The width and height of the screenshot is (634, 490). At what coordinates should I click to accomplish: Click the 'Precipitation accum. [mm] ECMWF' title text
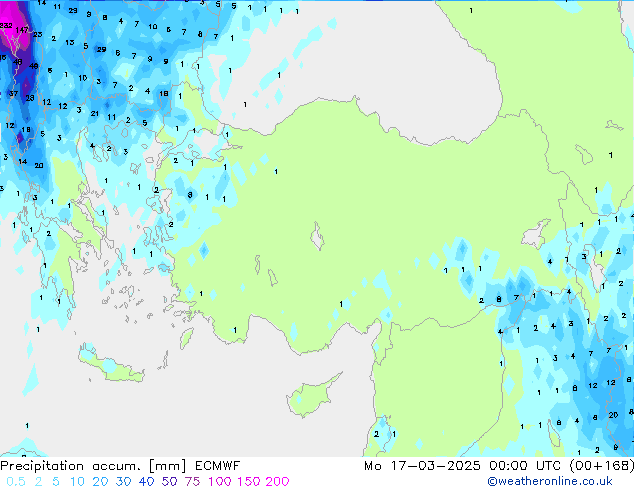coord(120,466)
